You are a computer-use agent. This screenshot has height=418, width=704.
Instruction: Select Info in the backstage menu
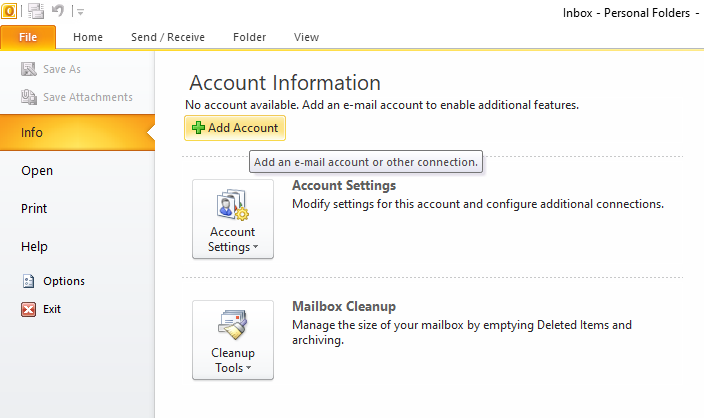77,132
